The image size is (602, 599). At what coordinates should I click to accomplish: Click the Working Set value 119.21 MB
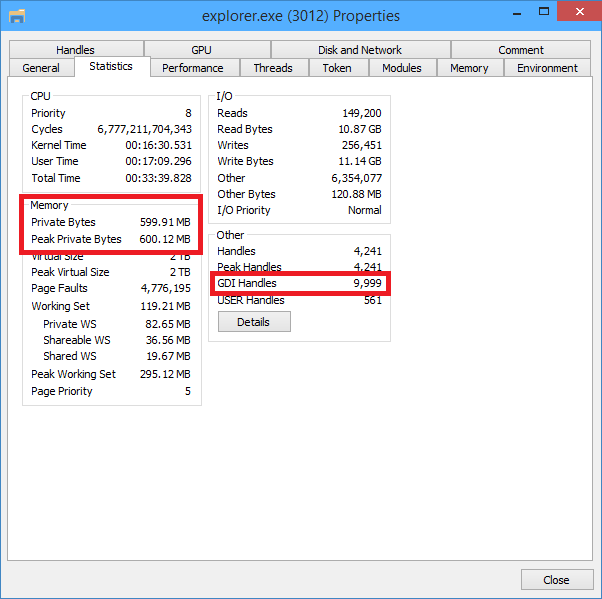165,306
